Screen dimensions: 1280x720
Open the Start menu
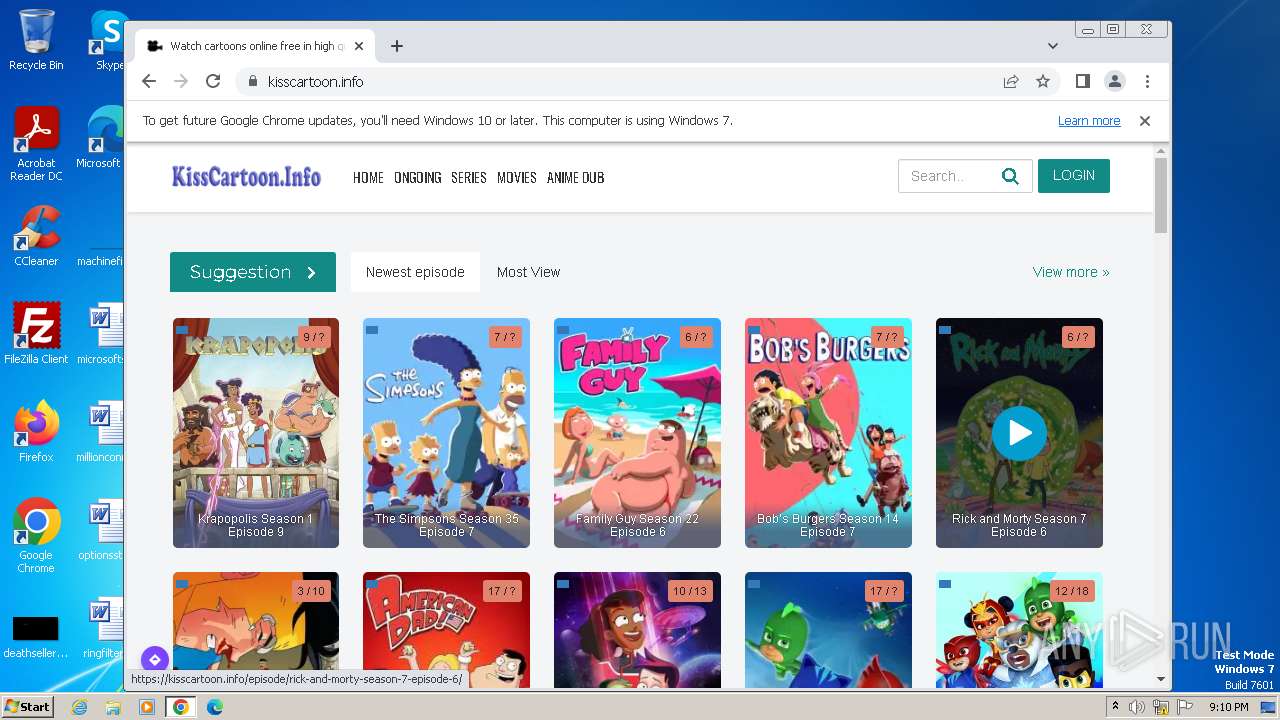pos(28,707)
